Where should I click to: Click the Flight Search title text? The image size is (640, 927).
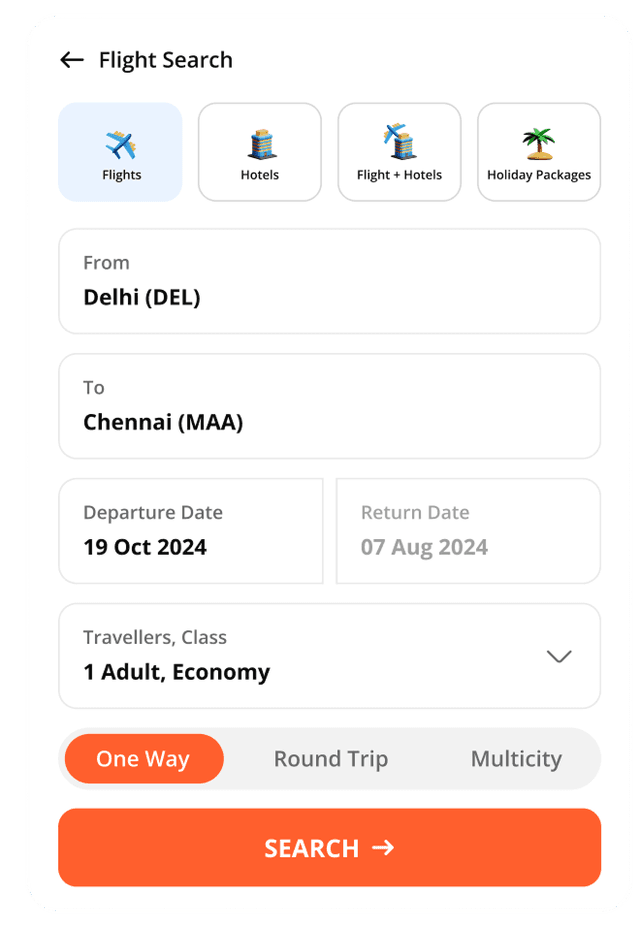(x=164, y=60)
